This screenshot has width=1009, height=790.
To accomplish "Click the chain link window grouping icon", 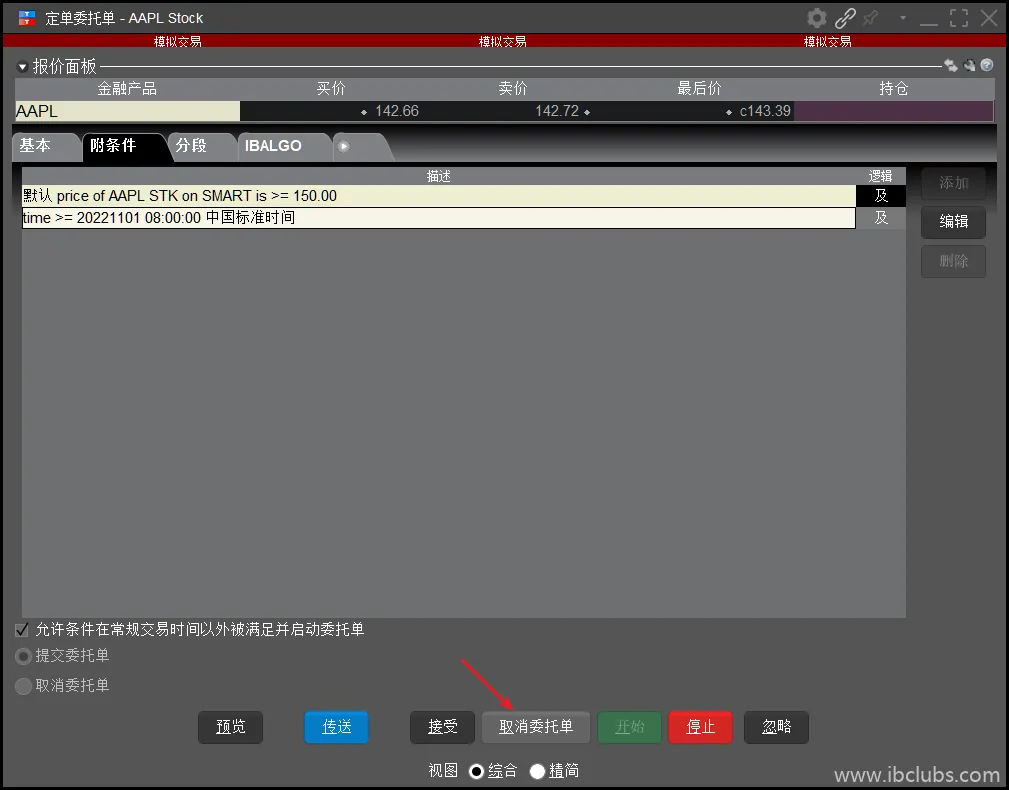I will point(845,18).
